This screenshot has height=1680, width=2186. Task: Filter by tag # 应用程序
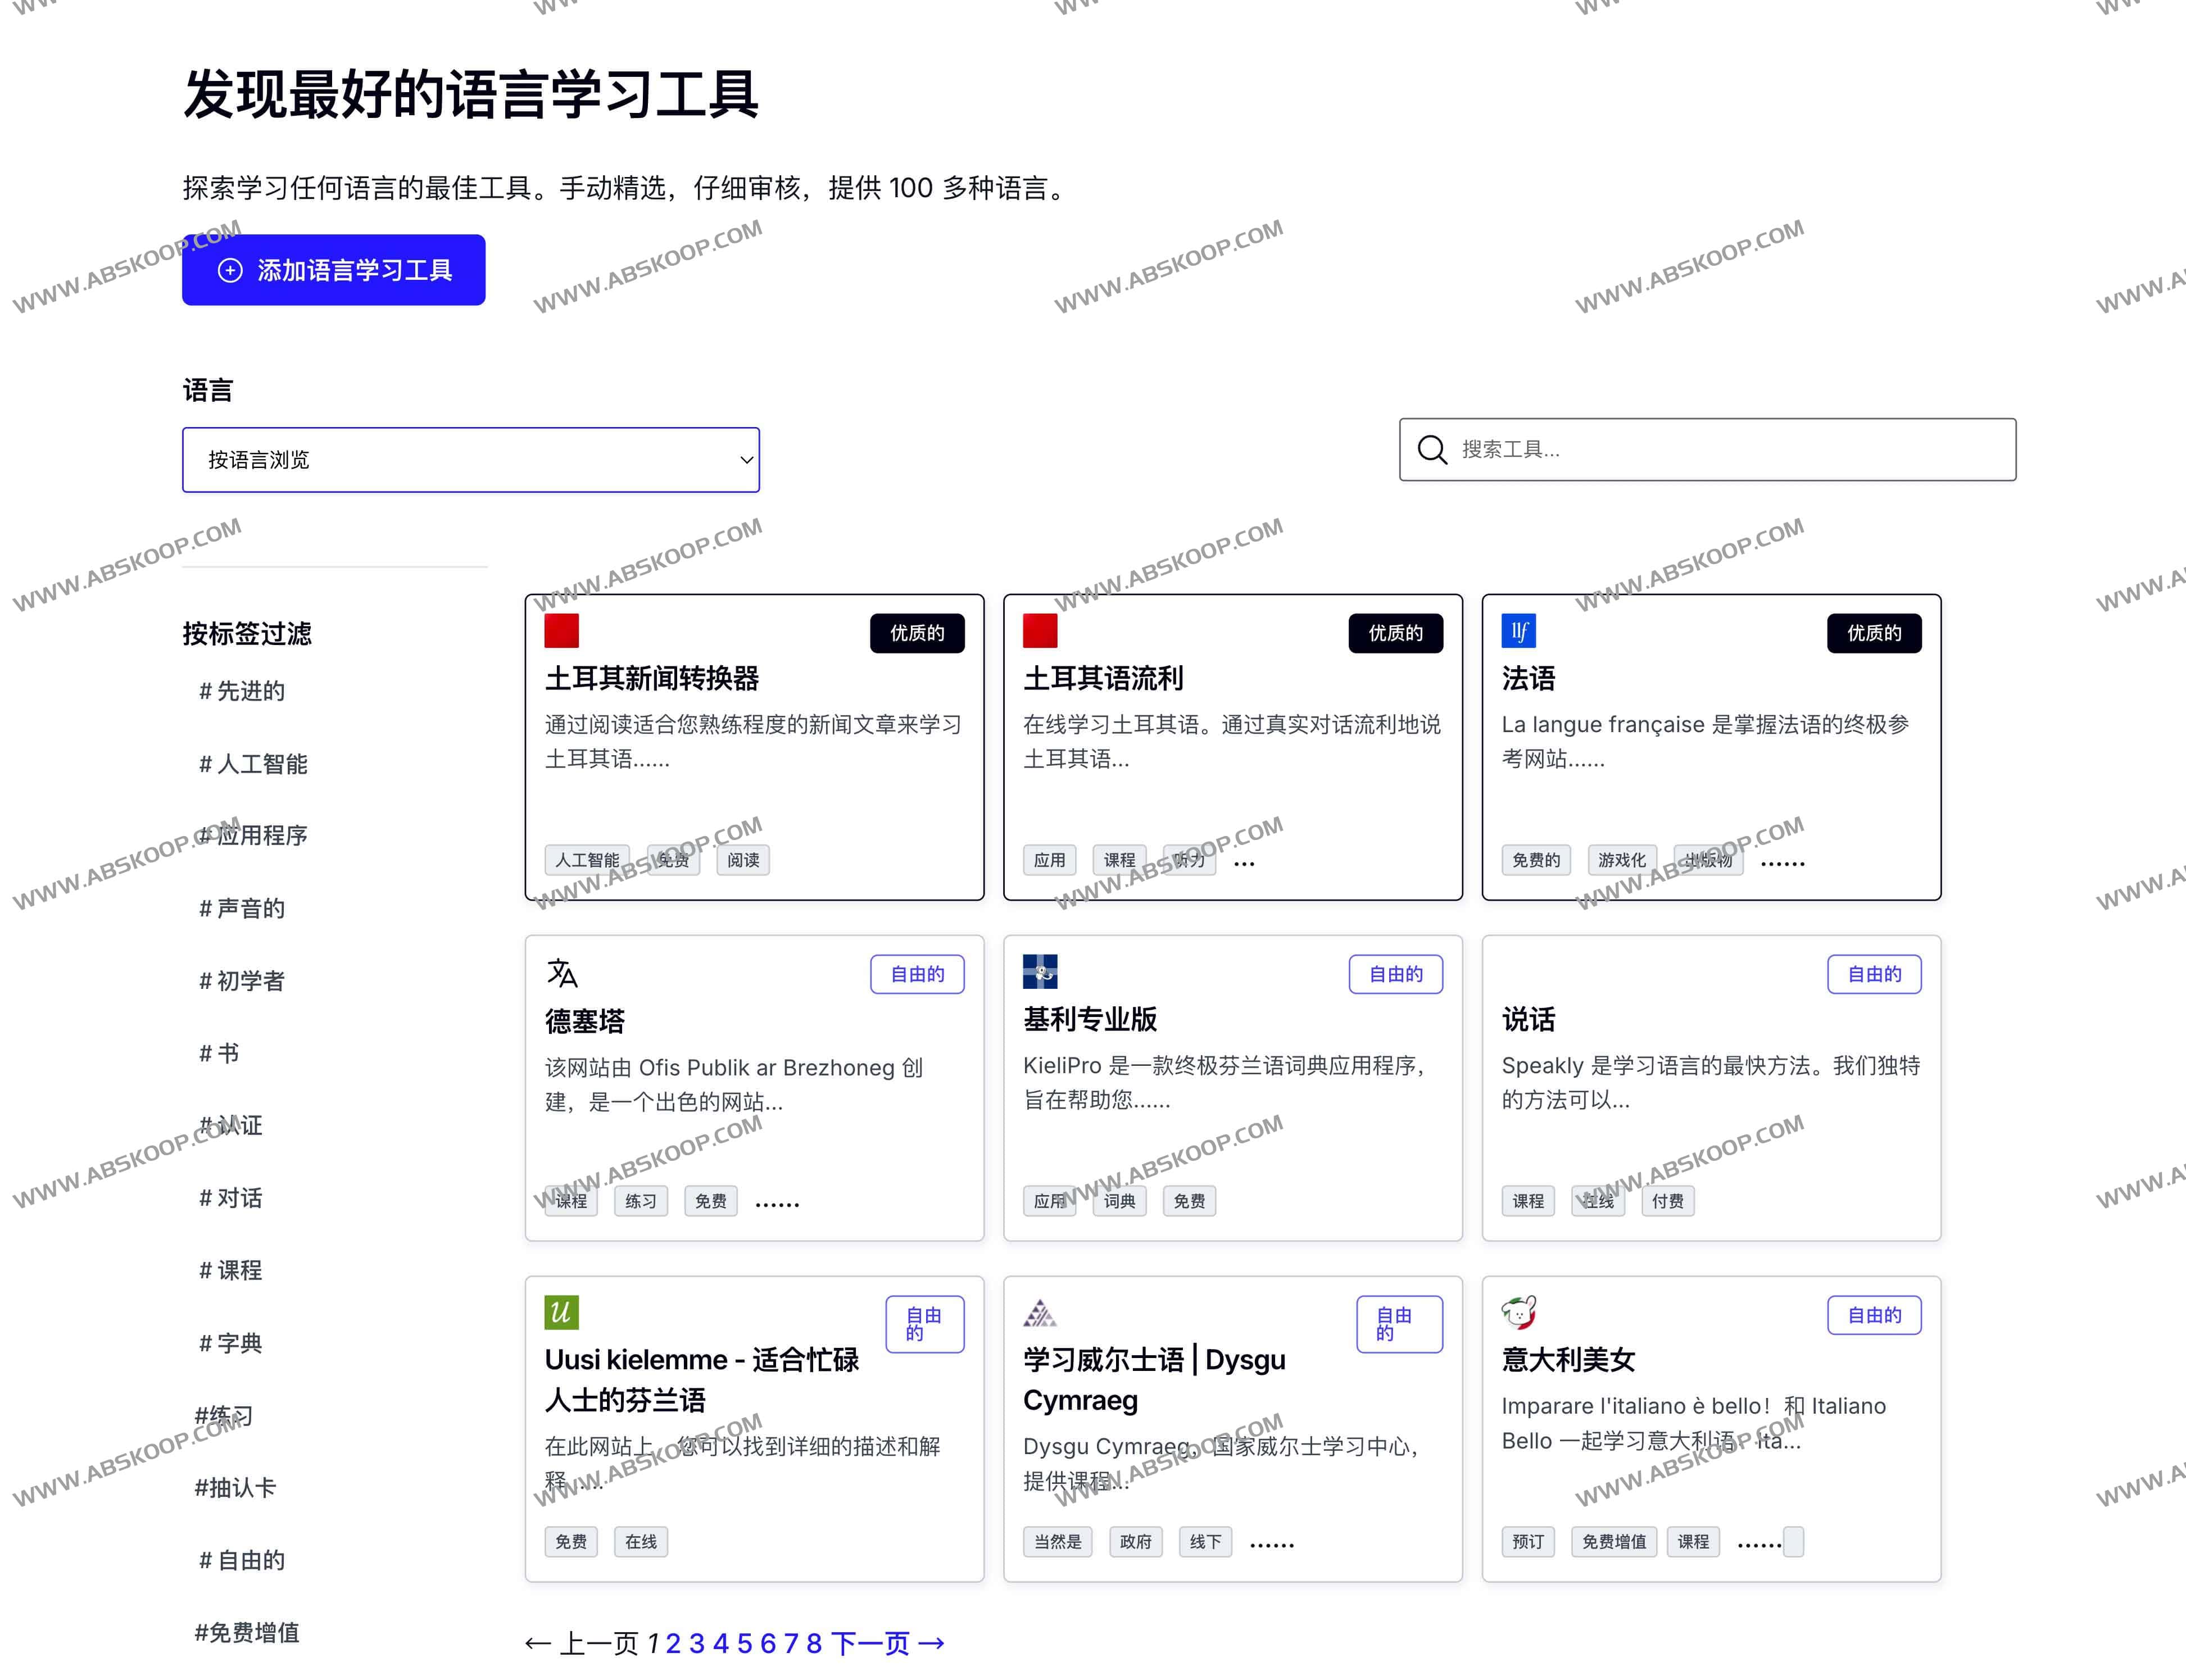(x=253, y=835)
